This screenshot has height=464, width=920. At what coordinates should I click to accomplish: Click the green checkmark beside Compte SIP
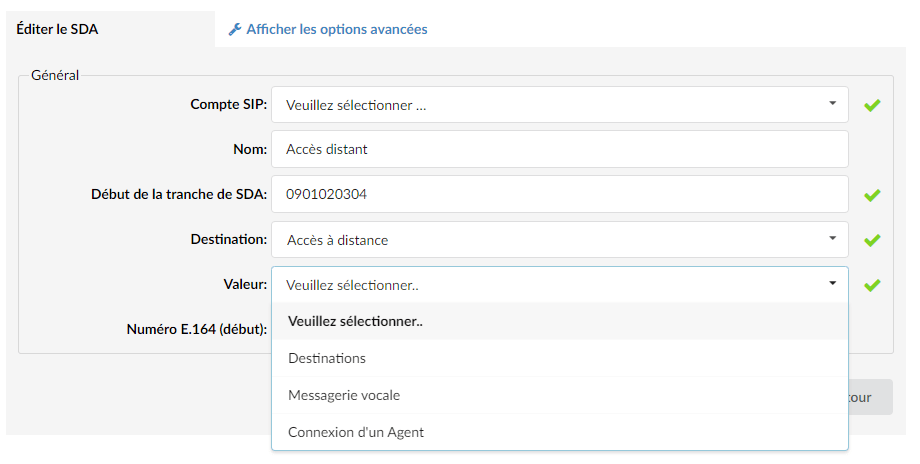coord(872,106)
